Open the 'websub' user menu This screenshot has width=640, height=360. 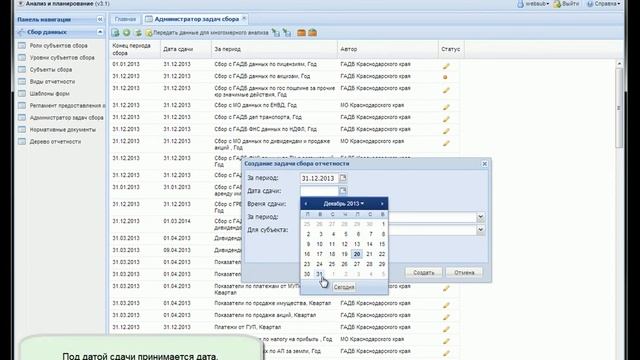click(x=533, y=4)
